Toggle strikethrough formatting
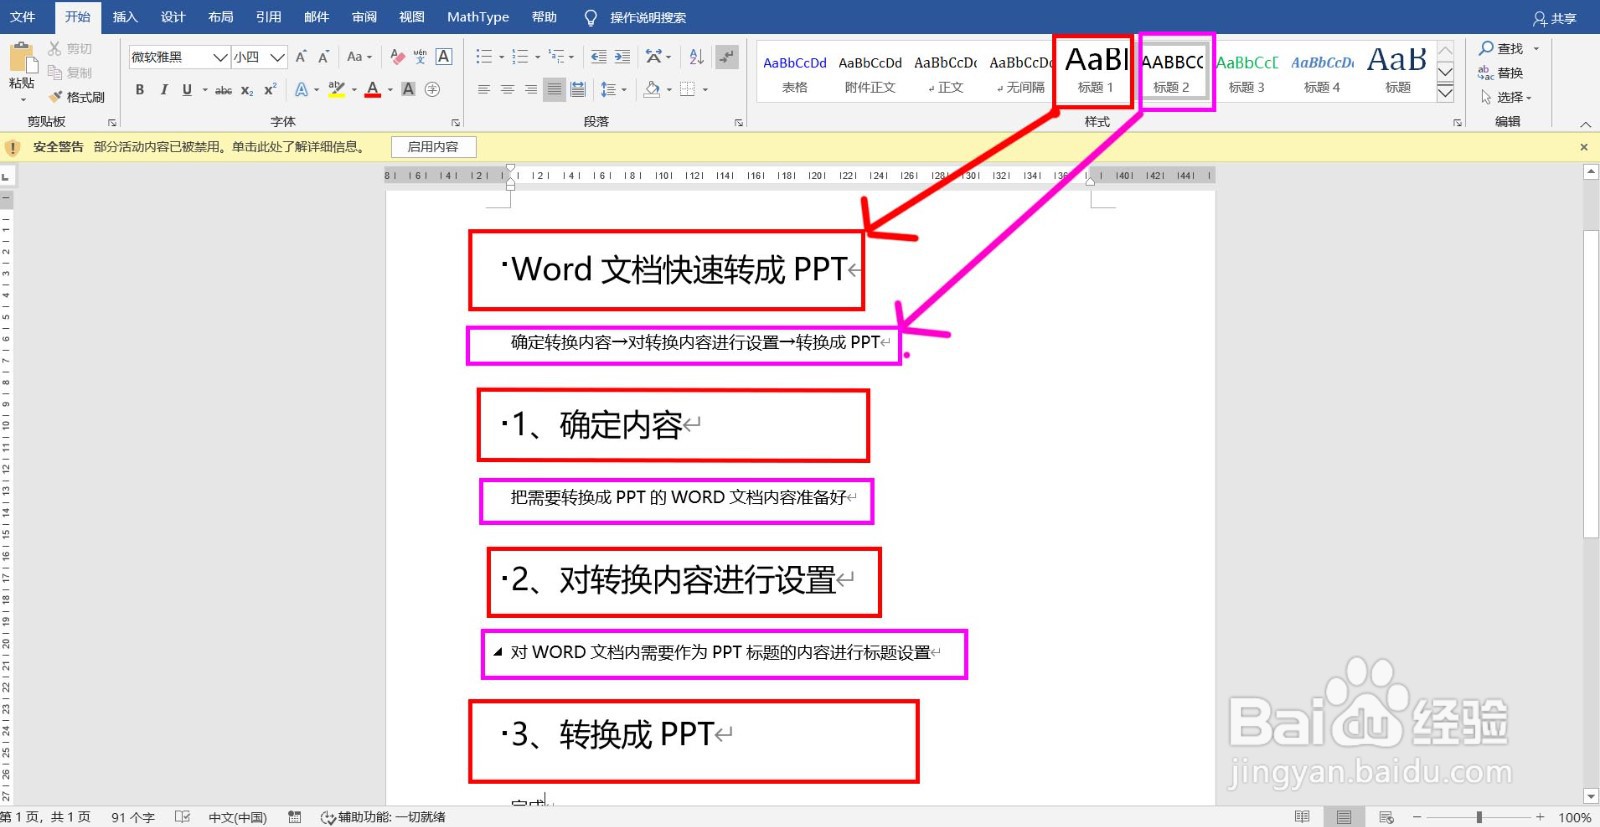Screen dimensions: 1600x827 223,90
